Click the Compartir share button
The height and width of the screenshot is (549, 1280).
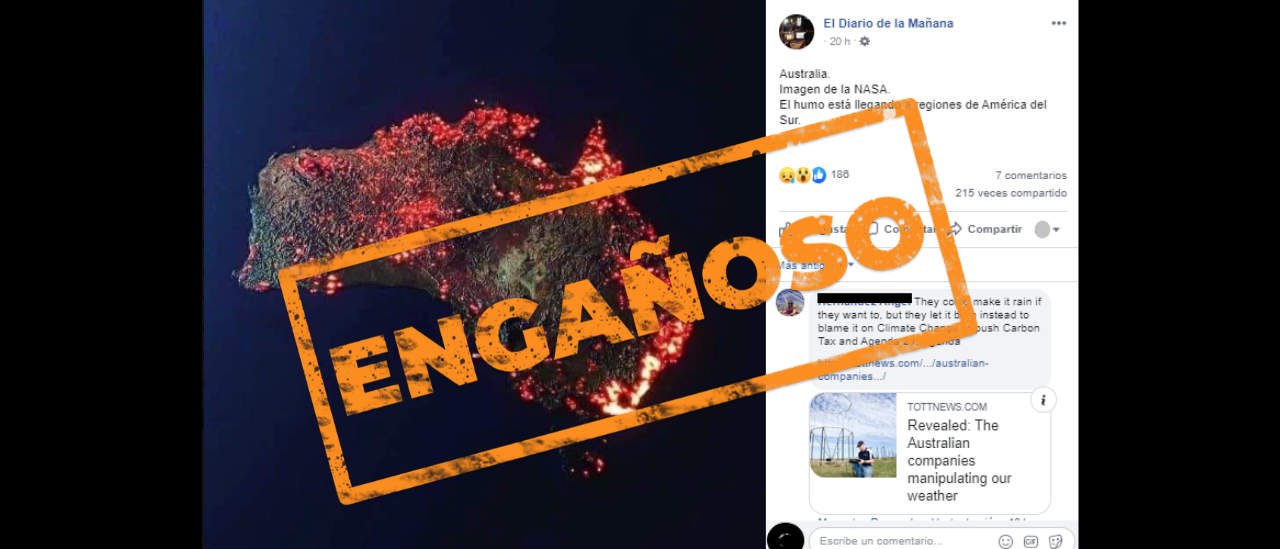pos(984,229)
